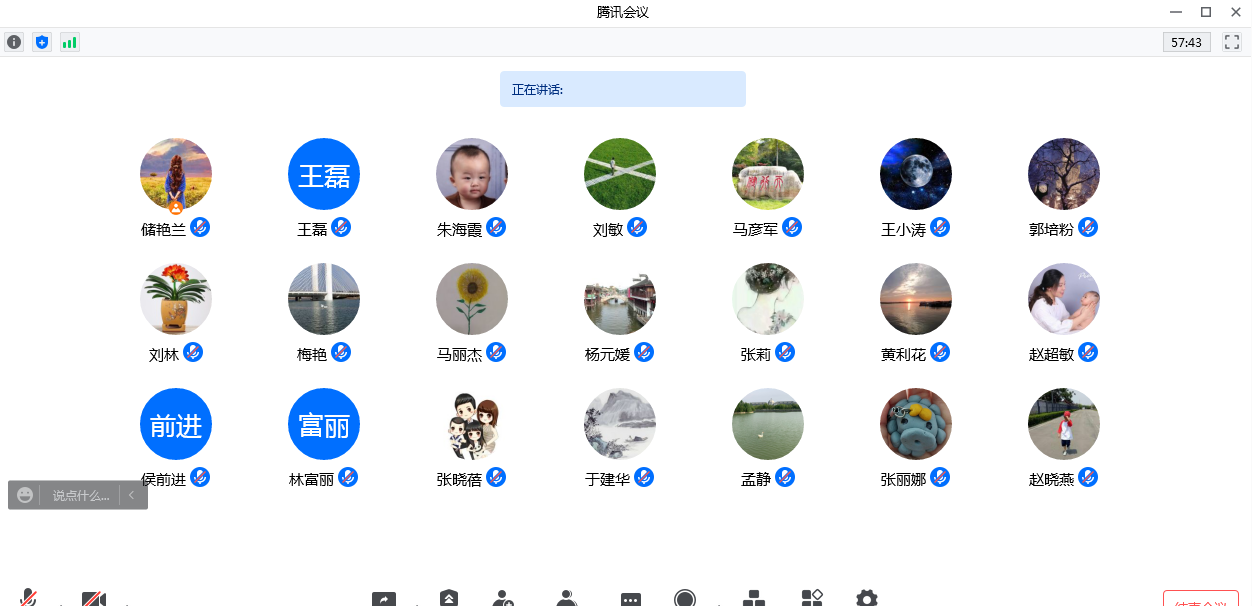This screenshot has height=606, width=1252.
Task: Turn on your camera in bottom toolbar
Action: click(94, 599)
